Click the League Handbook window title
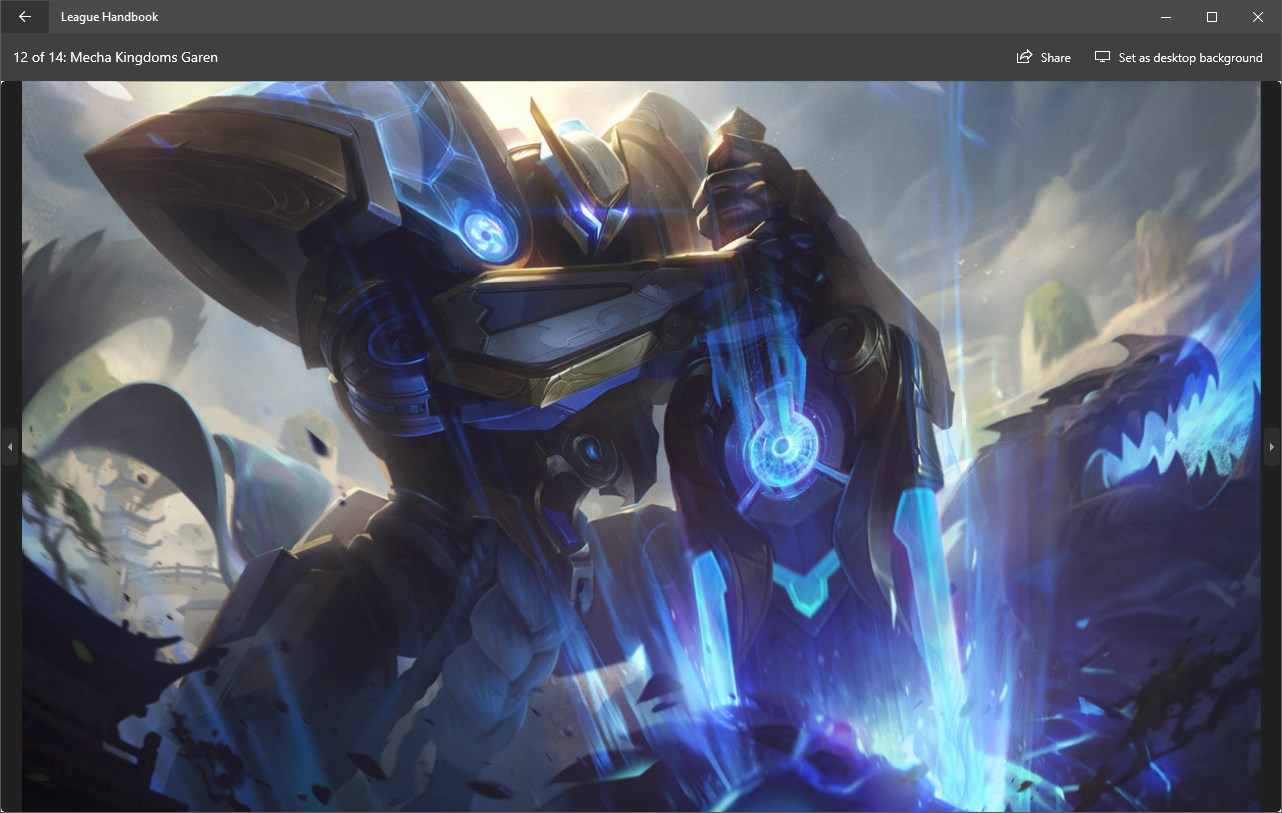The image size is (1282, 813). [109, 17]
